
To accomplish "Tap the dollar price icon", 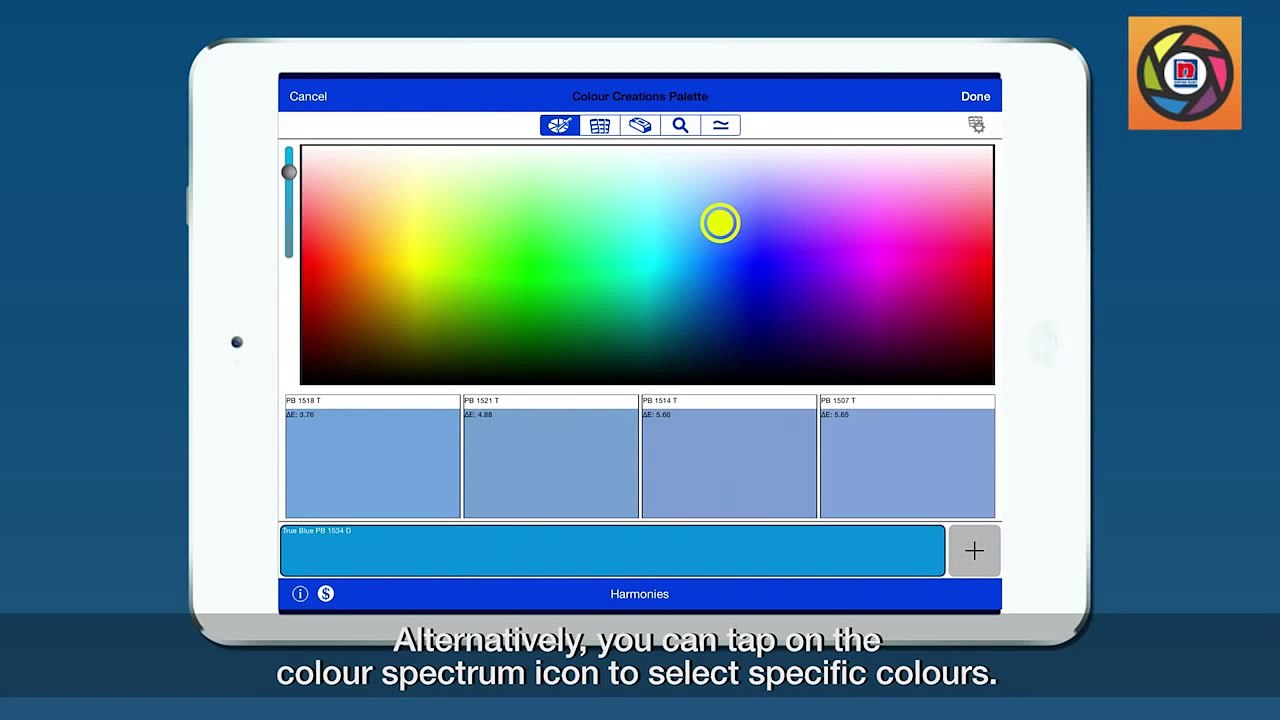I will 326,594.
